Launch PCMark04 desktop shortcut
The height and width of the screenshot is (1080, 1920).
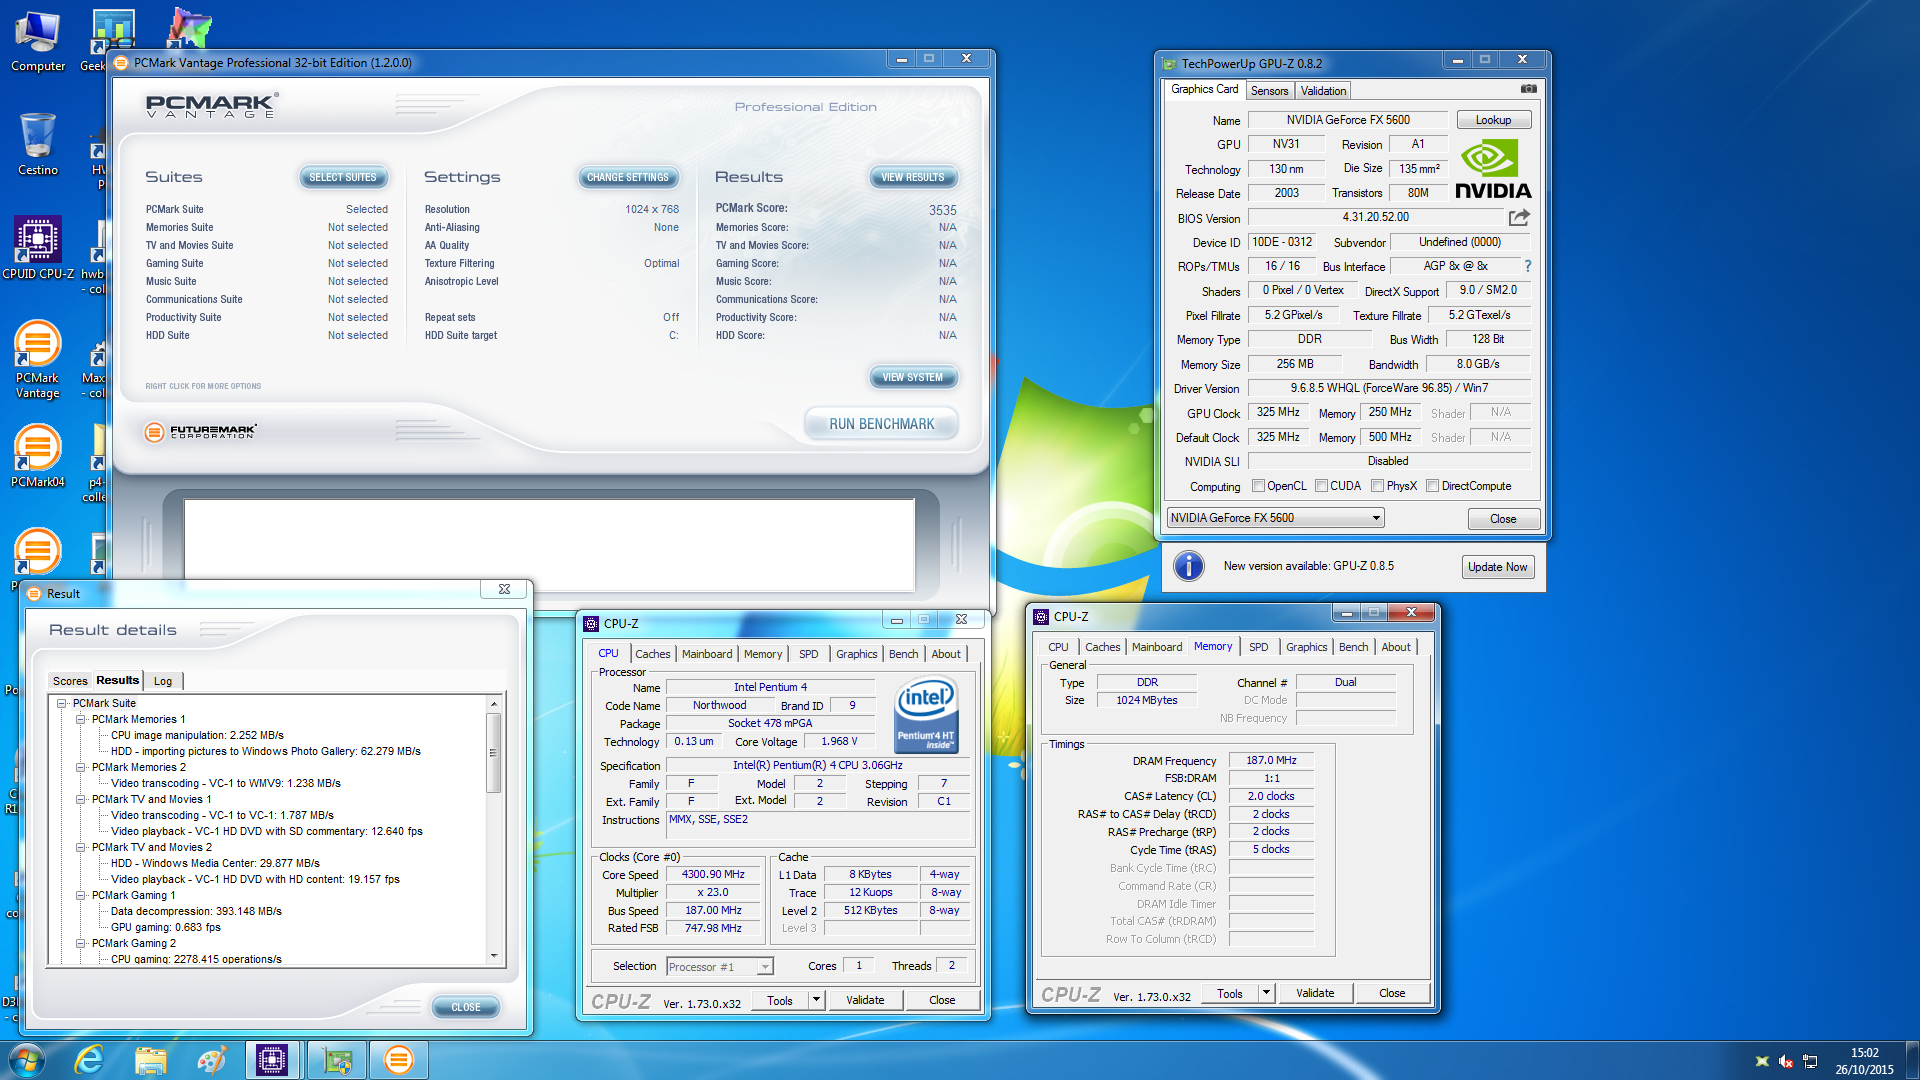click(38, 455)
